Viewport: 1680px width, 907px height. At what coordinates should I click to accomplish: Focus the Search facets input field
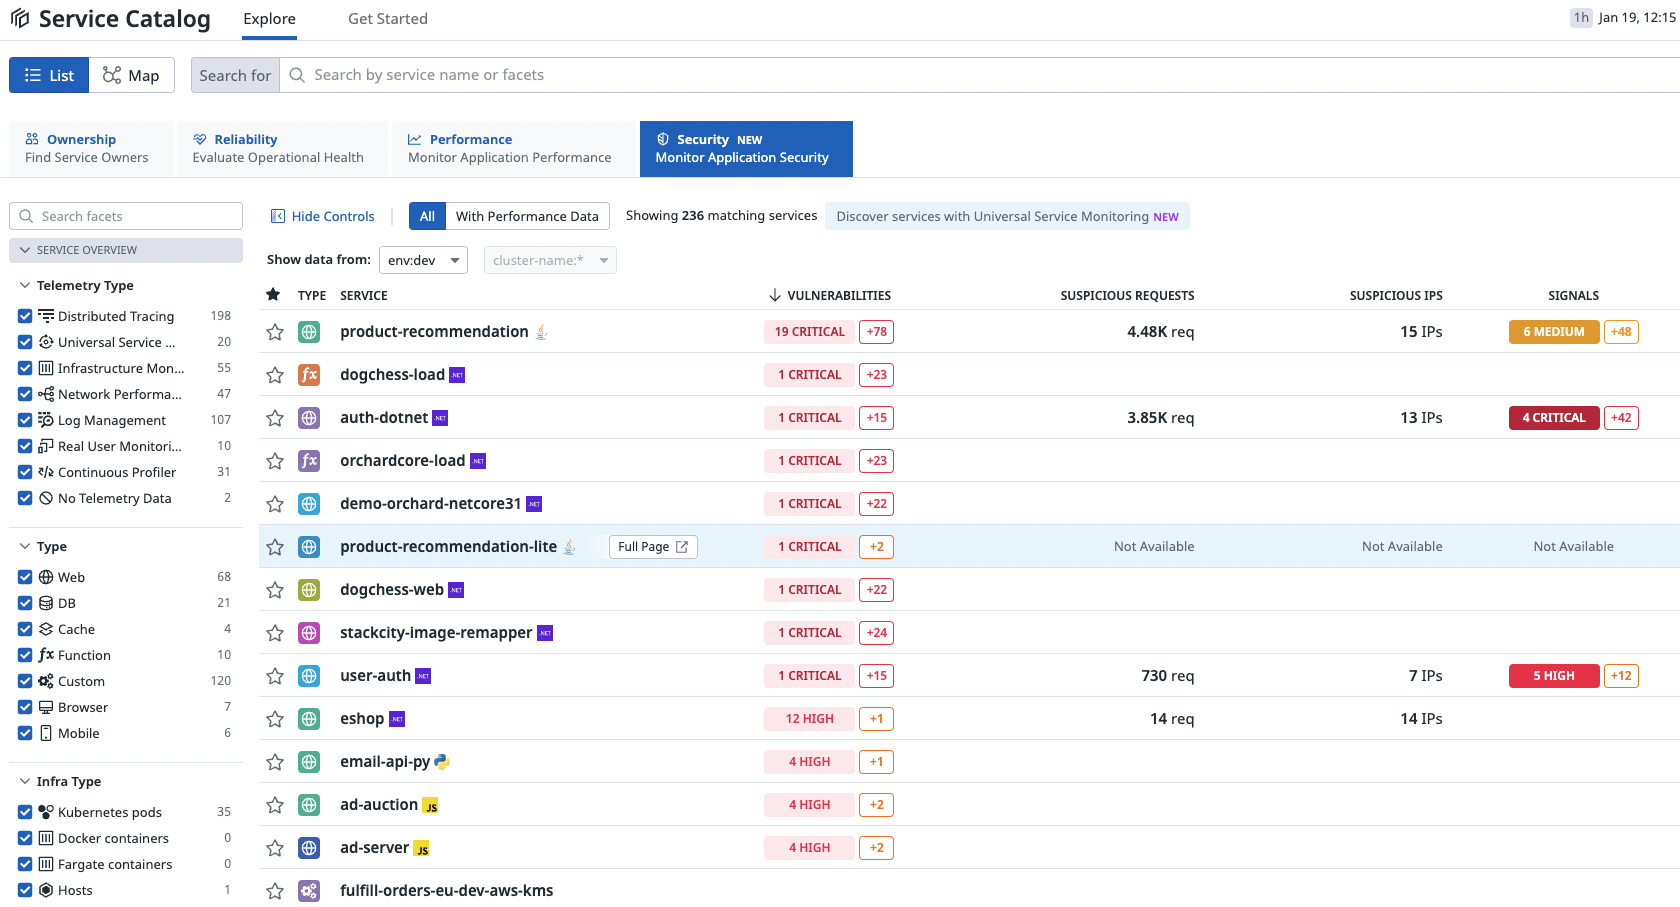(x=135, y=216)
